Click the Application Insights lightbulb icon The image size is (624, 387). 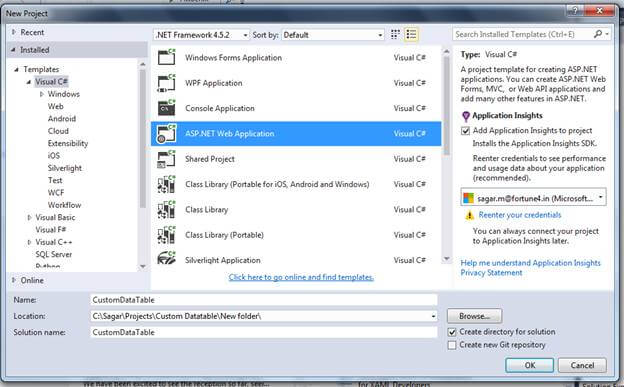[466, 116]
